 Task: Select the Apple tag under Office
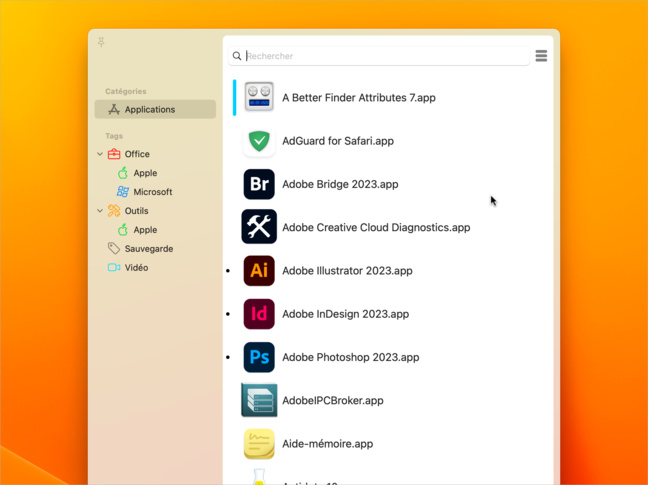(145, 173)
